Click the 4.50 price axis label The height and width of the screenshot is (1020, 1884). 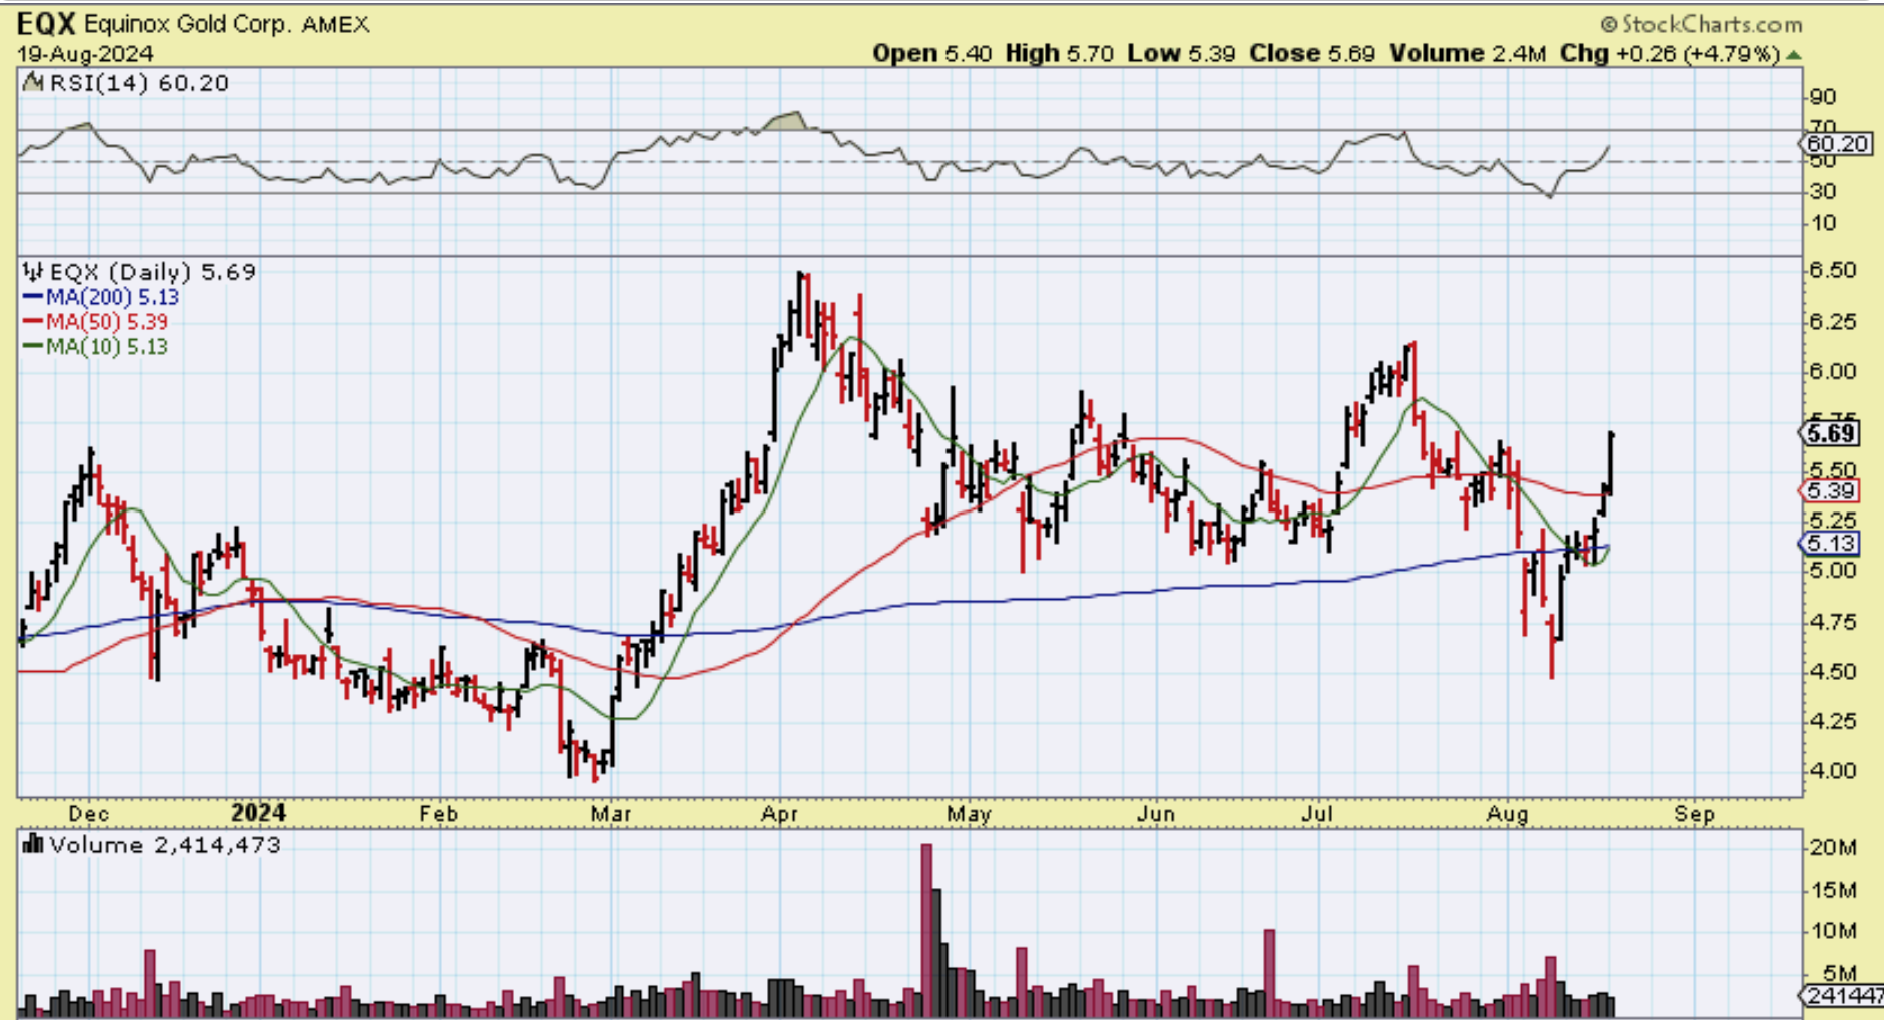click(1833, 672)
